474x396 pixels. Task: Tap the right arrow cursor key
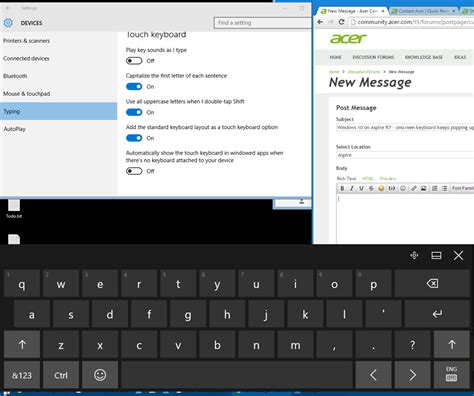tap(412, 375)
